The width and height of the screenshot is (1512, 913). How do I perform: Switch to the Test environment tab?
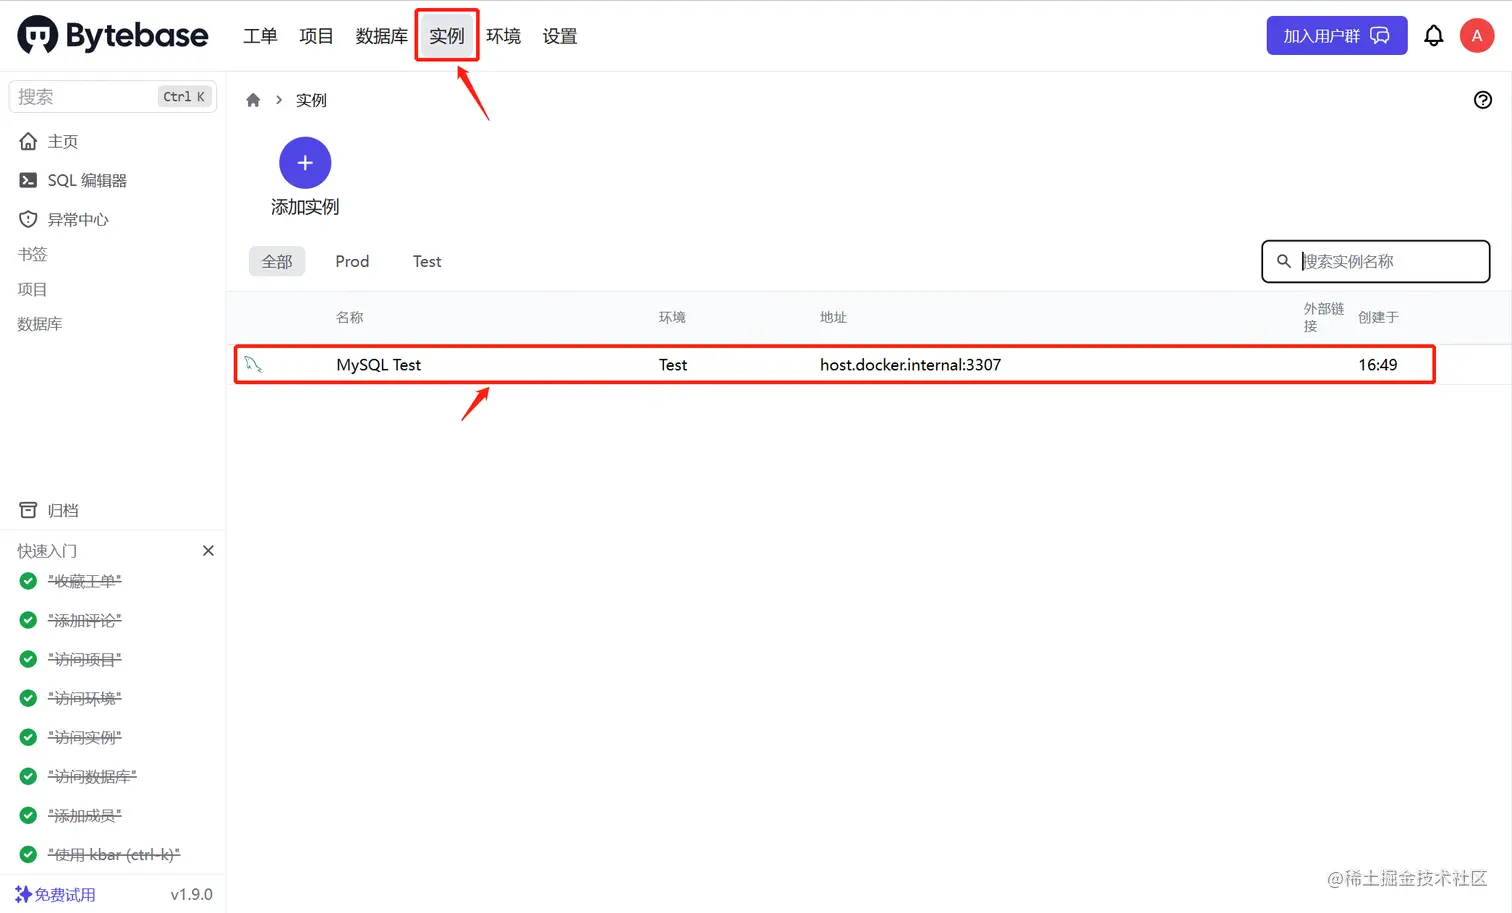pyautogui.click(x=427, y=261)
